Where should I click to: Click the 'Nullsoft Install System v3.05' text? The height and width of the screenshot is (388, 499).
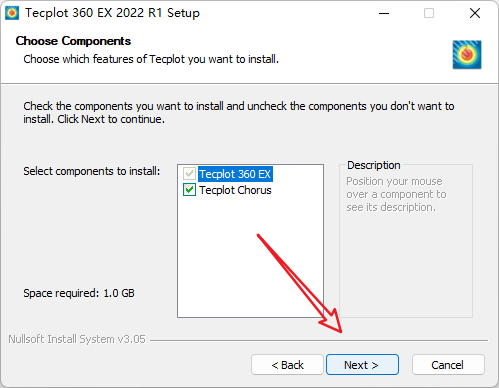[77, 339]
